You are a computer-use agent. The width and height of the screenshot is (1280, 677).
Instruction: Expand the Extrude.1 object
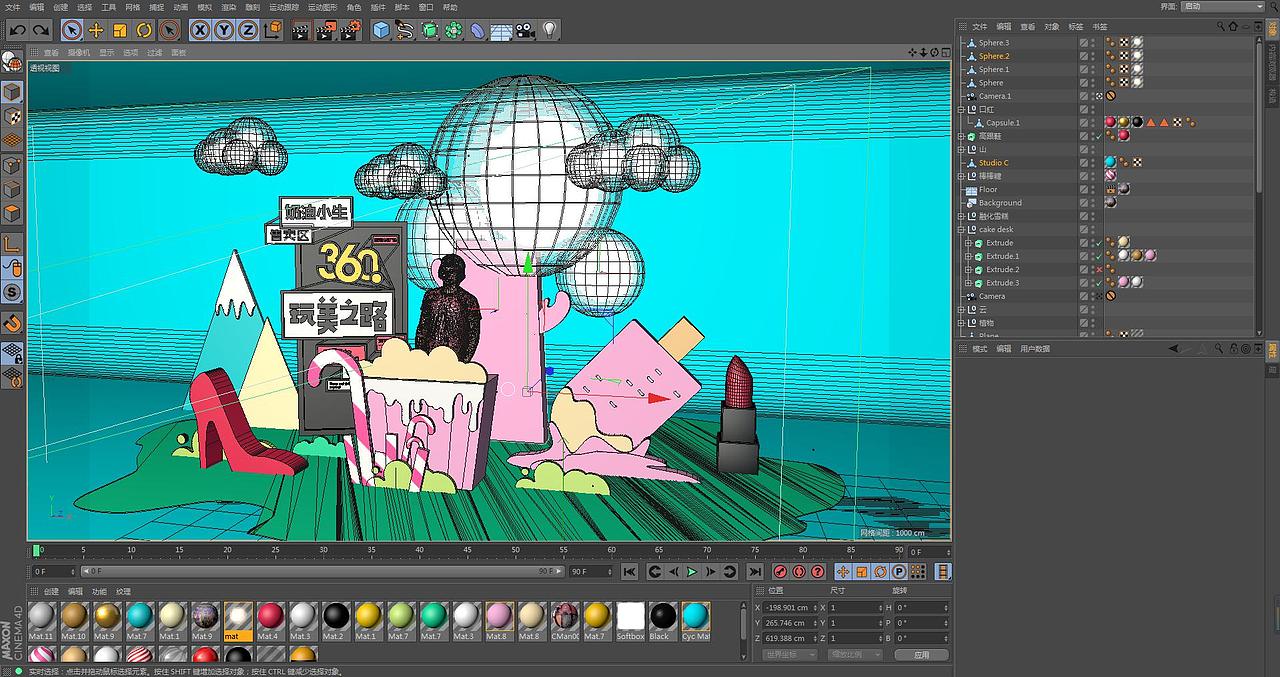969,256
